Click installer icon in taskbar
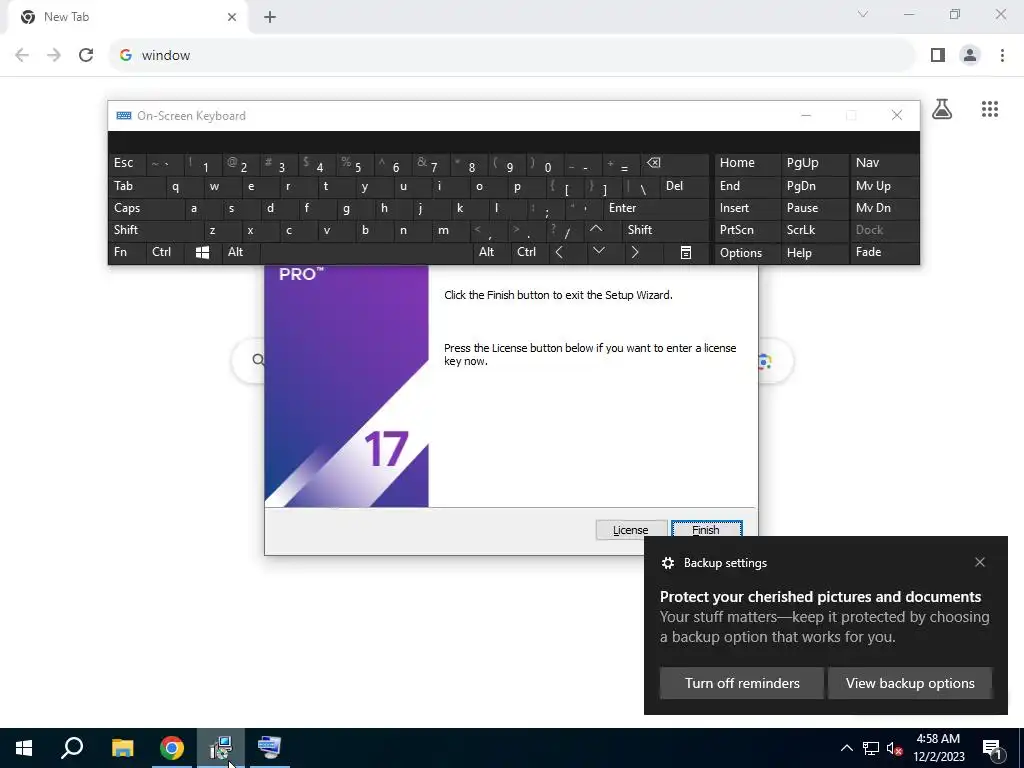The image size is (1024, 768). coord(221,748)
